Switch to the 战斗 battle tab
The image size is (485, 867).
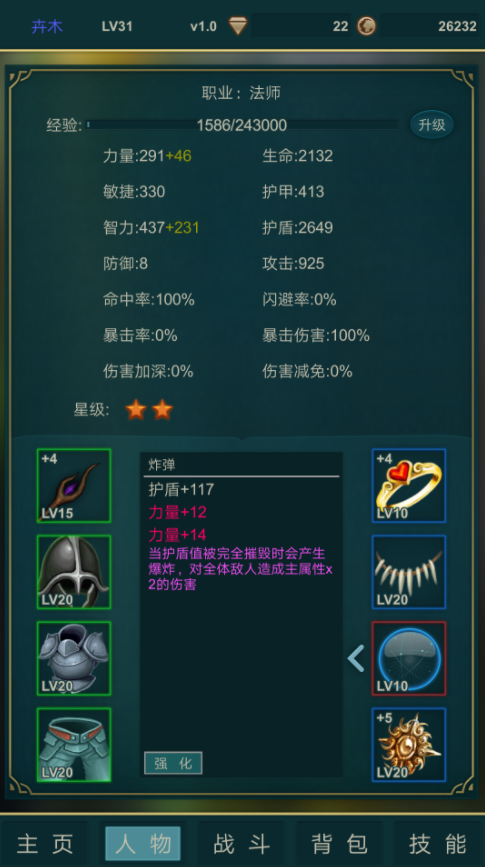(x=242, y=844)
